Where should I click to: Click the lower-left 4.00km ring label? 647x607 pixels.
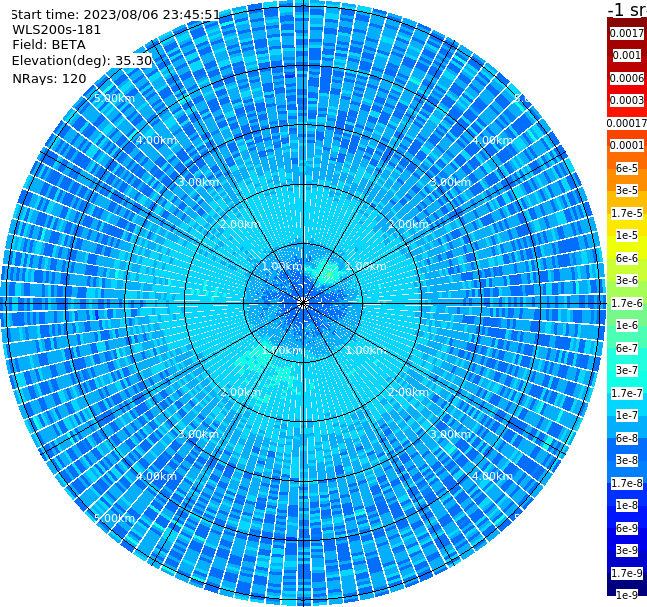tap(156, 476)
